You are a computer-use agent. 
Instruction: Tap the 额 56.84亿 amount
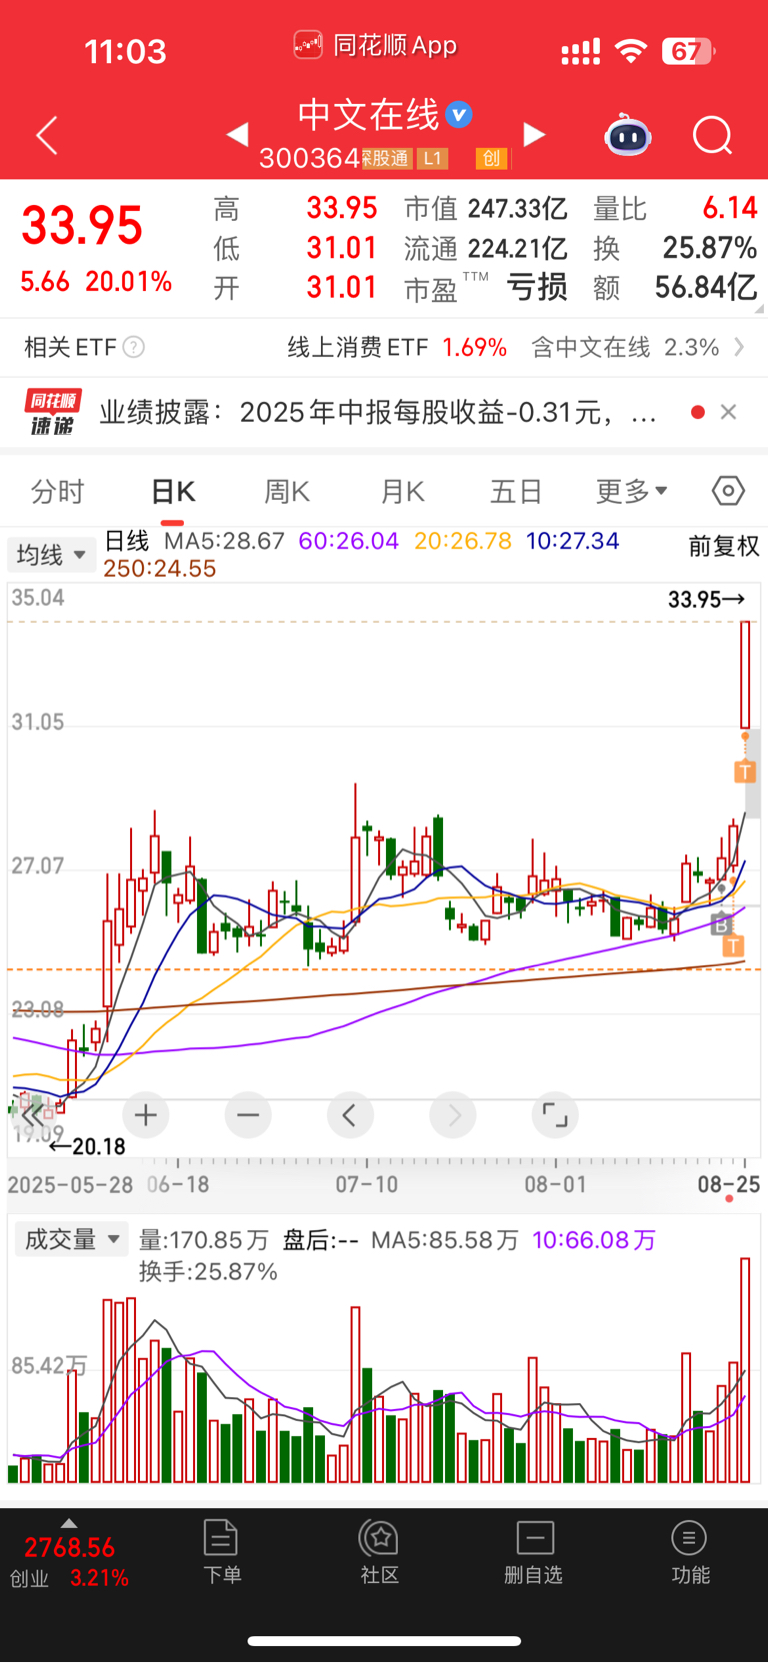(x=675, y=288)
